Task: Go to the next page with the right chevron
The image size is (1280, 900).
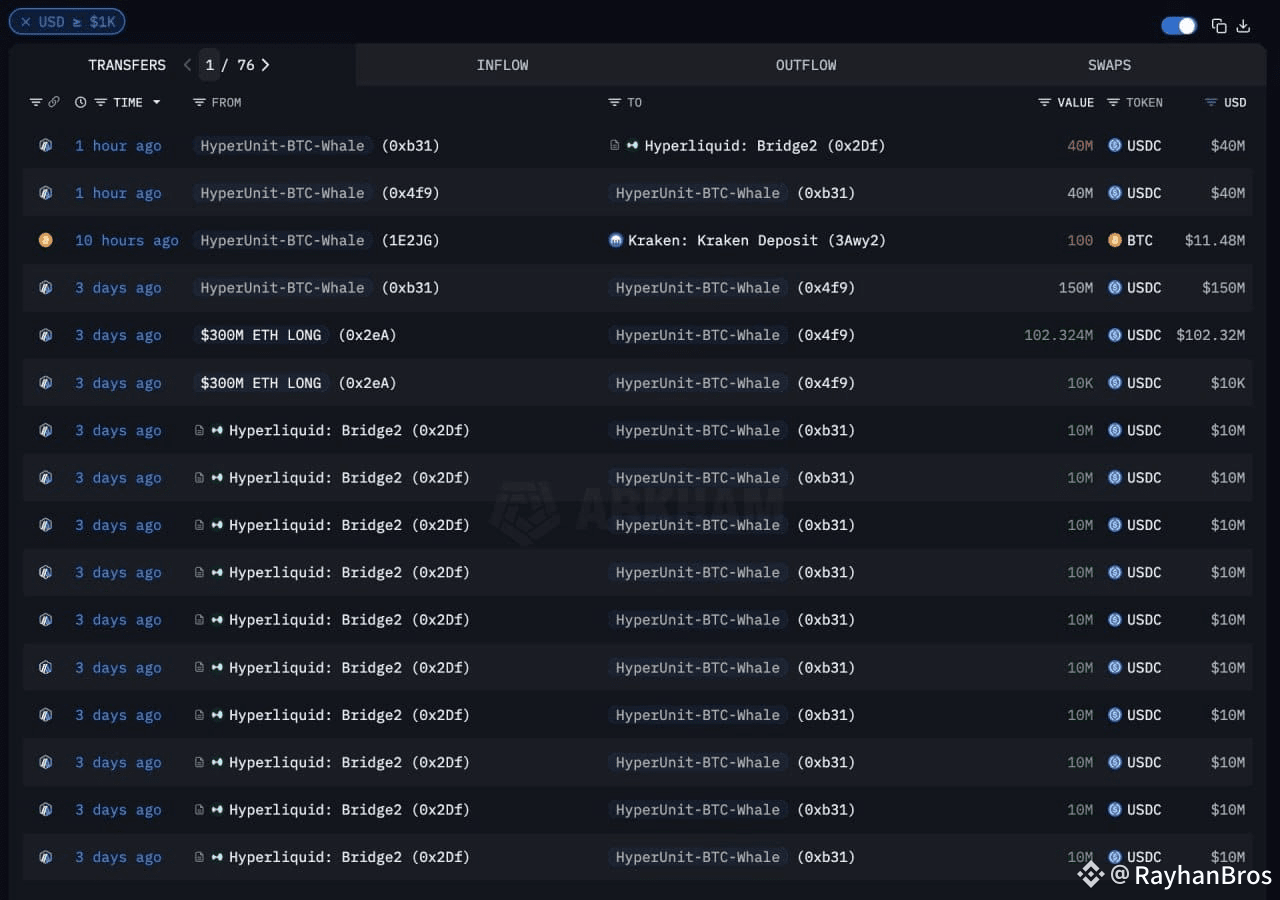Action: (x=265, y=64)
